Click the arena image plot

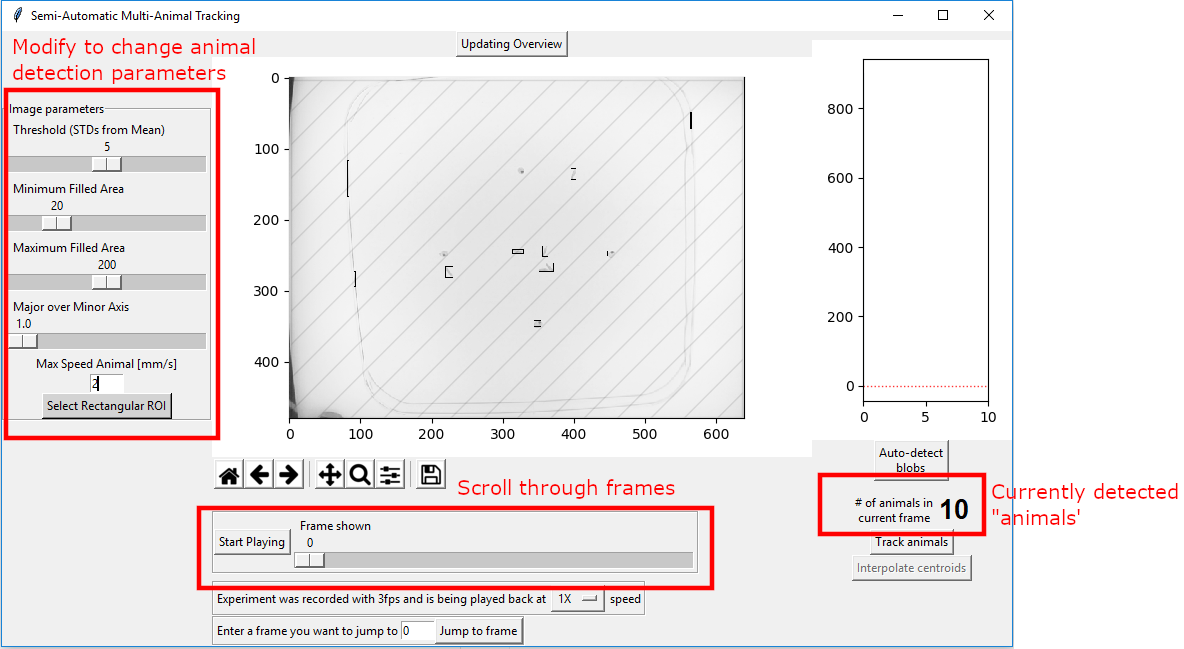tap(517, 248)
